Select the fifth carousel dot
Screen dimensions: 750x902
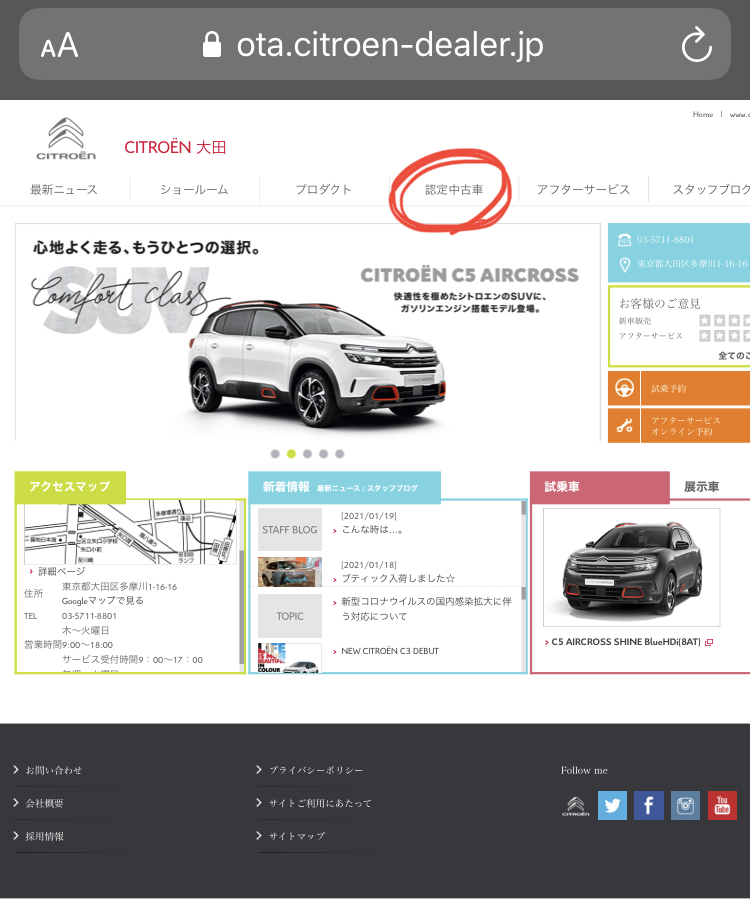pyautogui.click(x=339, y=454)
